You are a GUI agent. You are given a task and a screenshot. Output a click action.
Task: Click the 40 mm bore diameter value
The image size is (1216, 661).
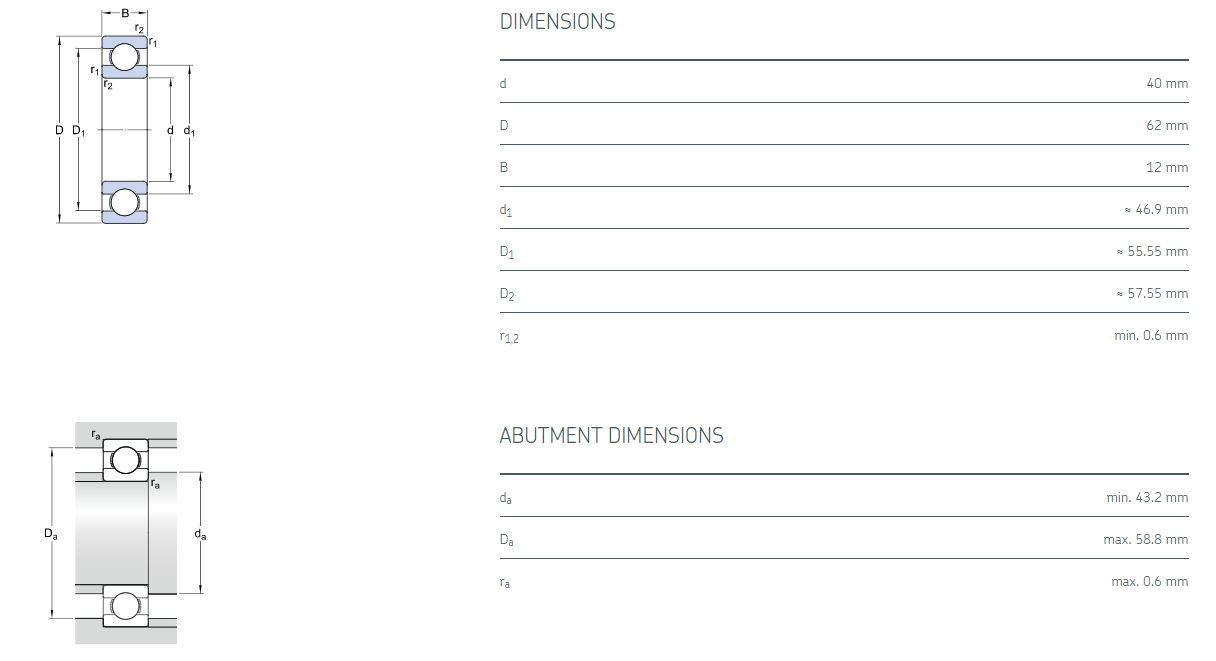click(x=1167, y=83)
